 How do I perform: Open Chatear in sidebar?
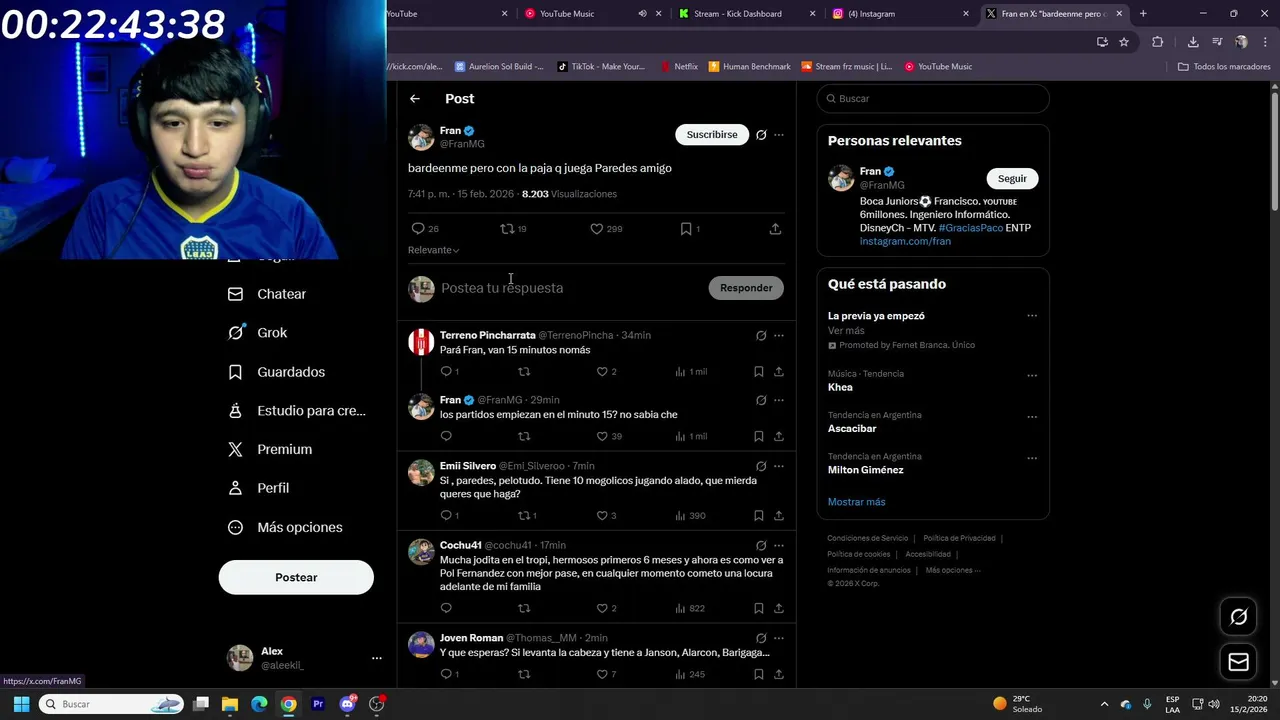pyautogui.click(x=267, y=294)
